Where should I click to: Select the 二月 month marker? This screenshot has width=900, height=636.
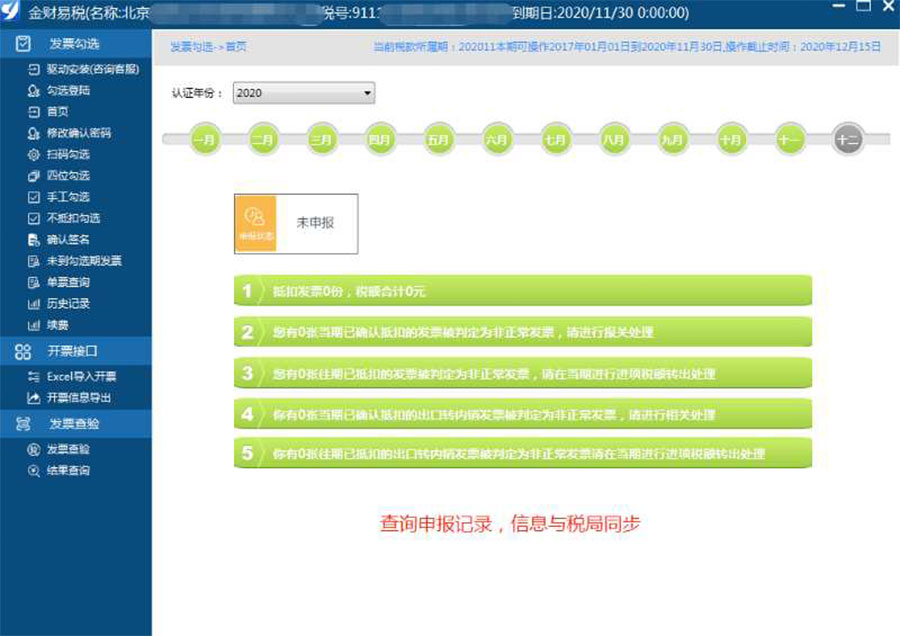[263, 139]
